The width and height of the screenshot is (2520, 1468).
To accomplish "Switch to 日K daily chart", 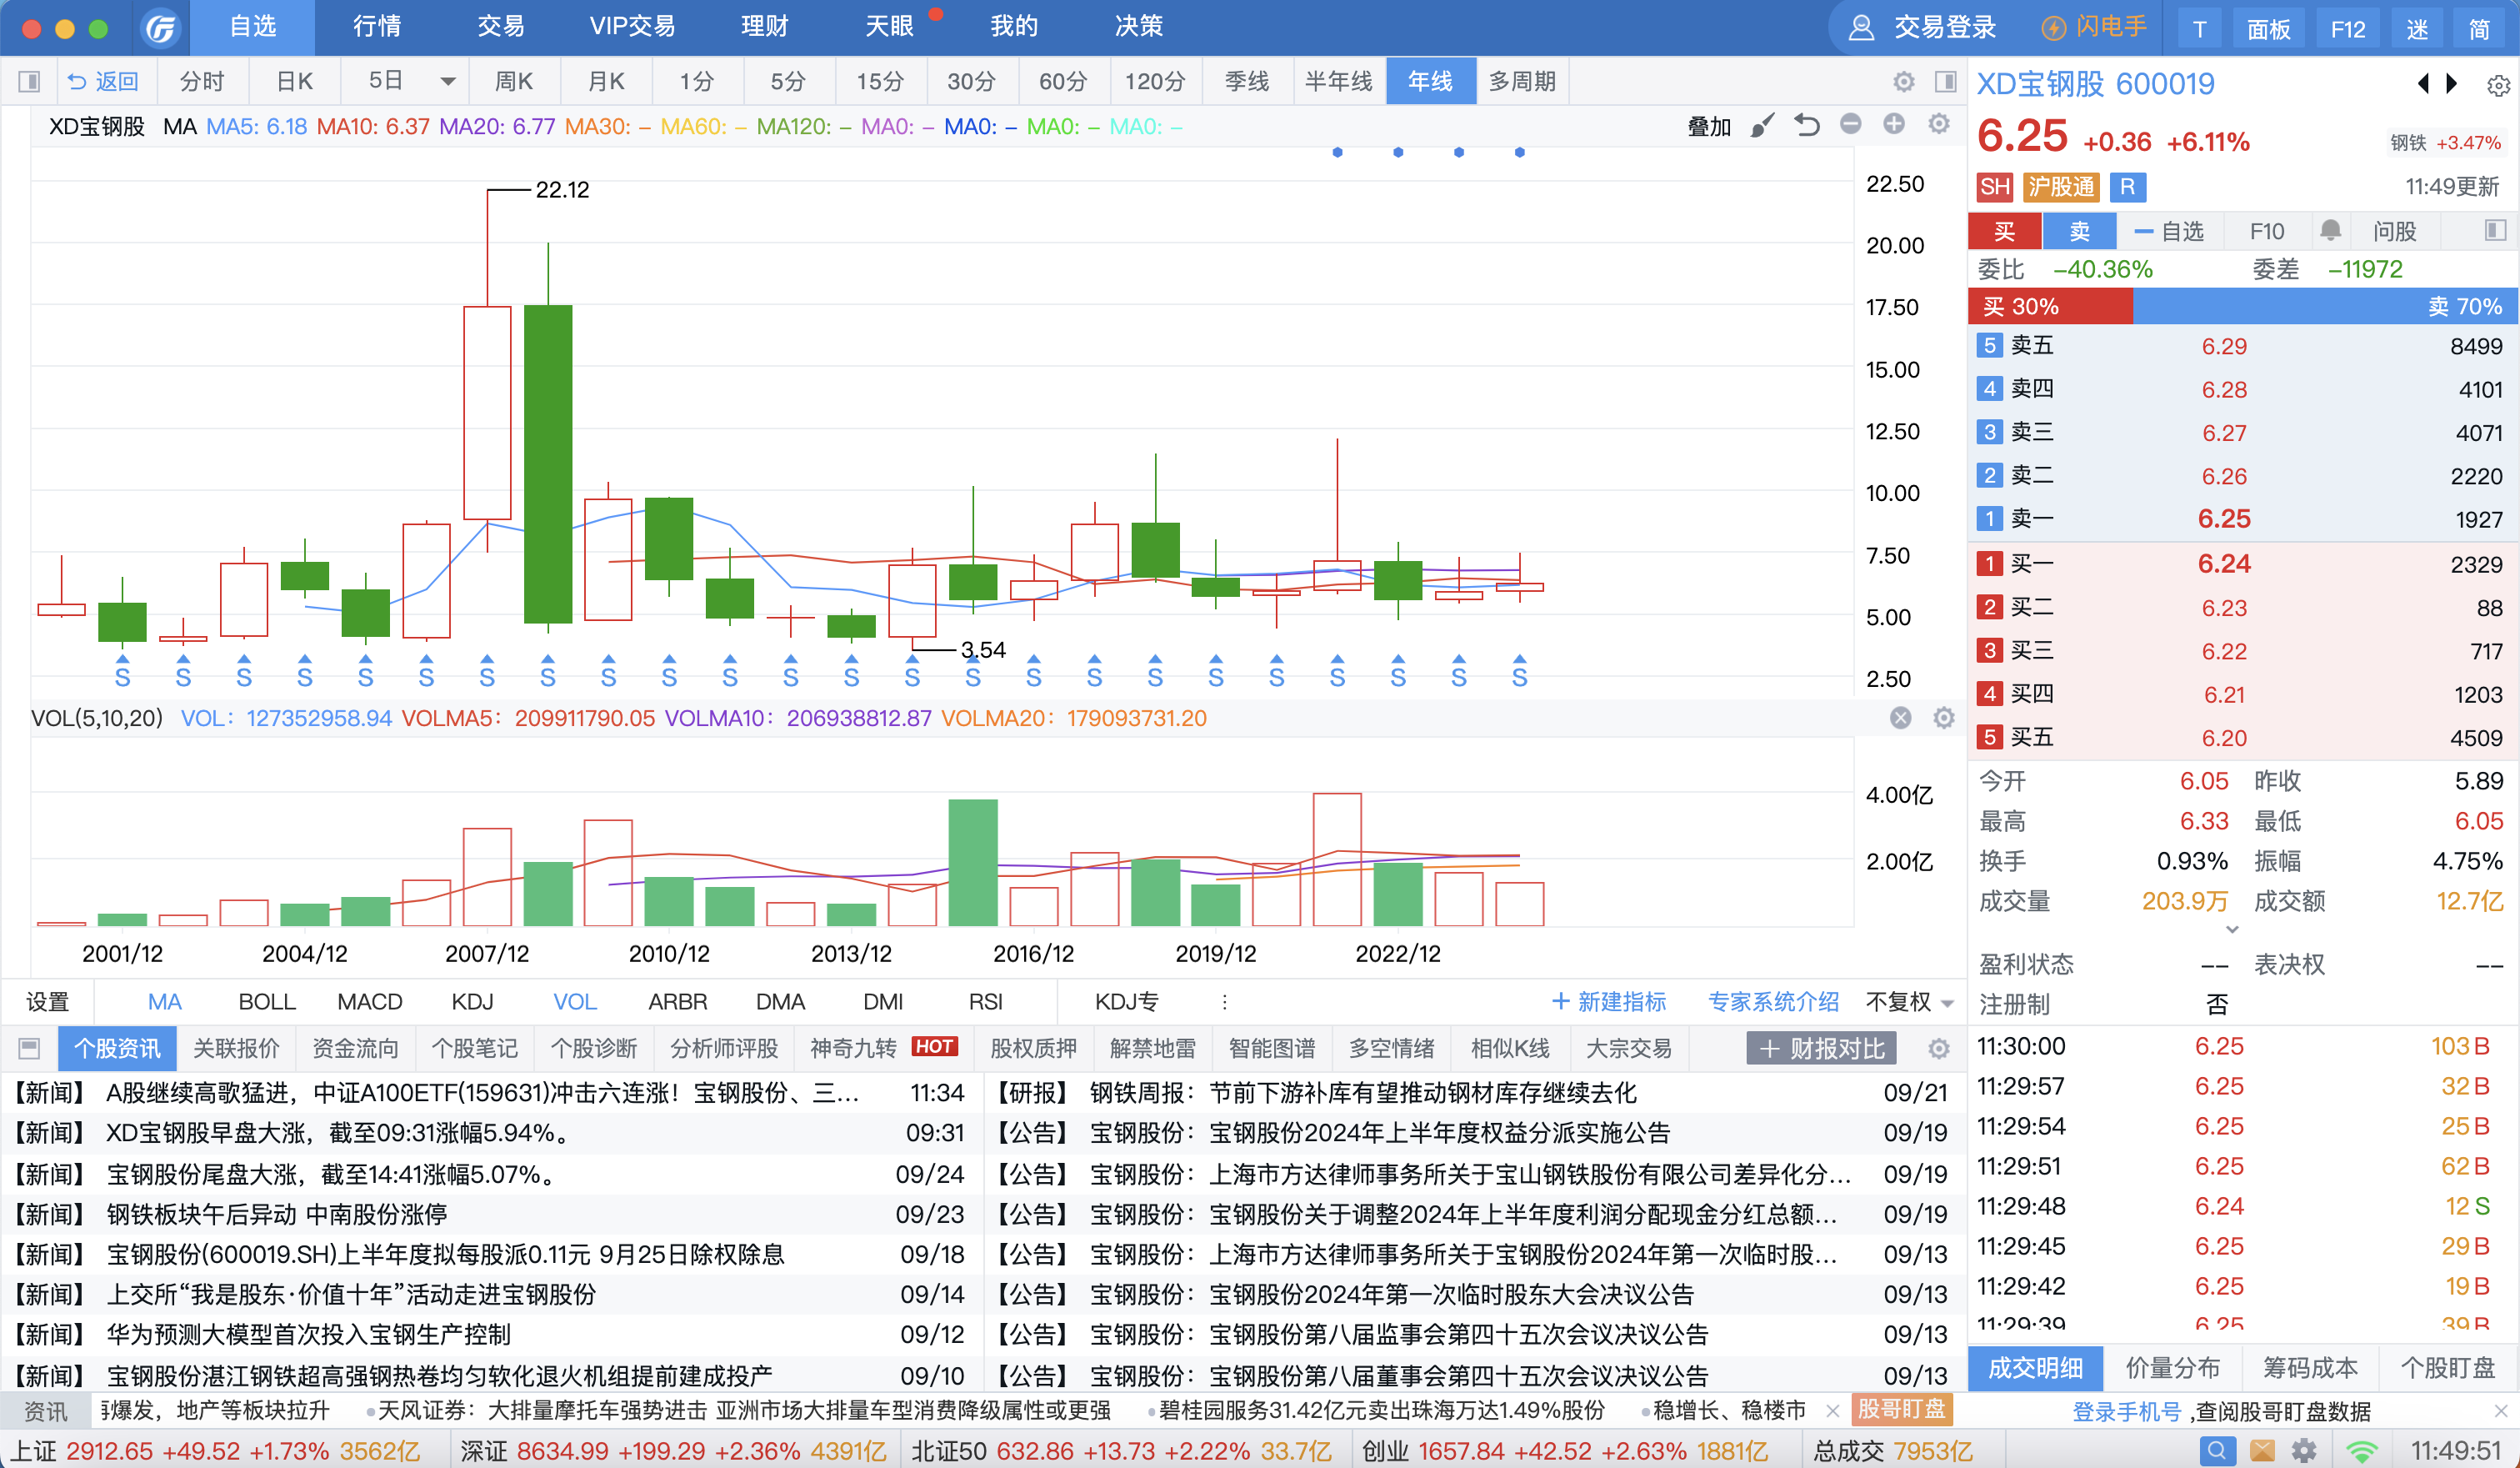I will coord(294,81).
